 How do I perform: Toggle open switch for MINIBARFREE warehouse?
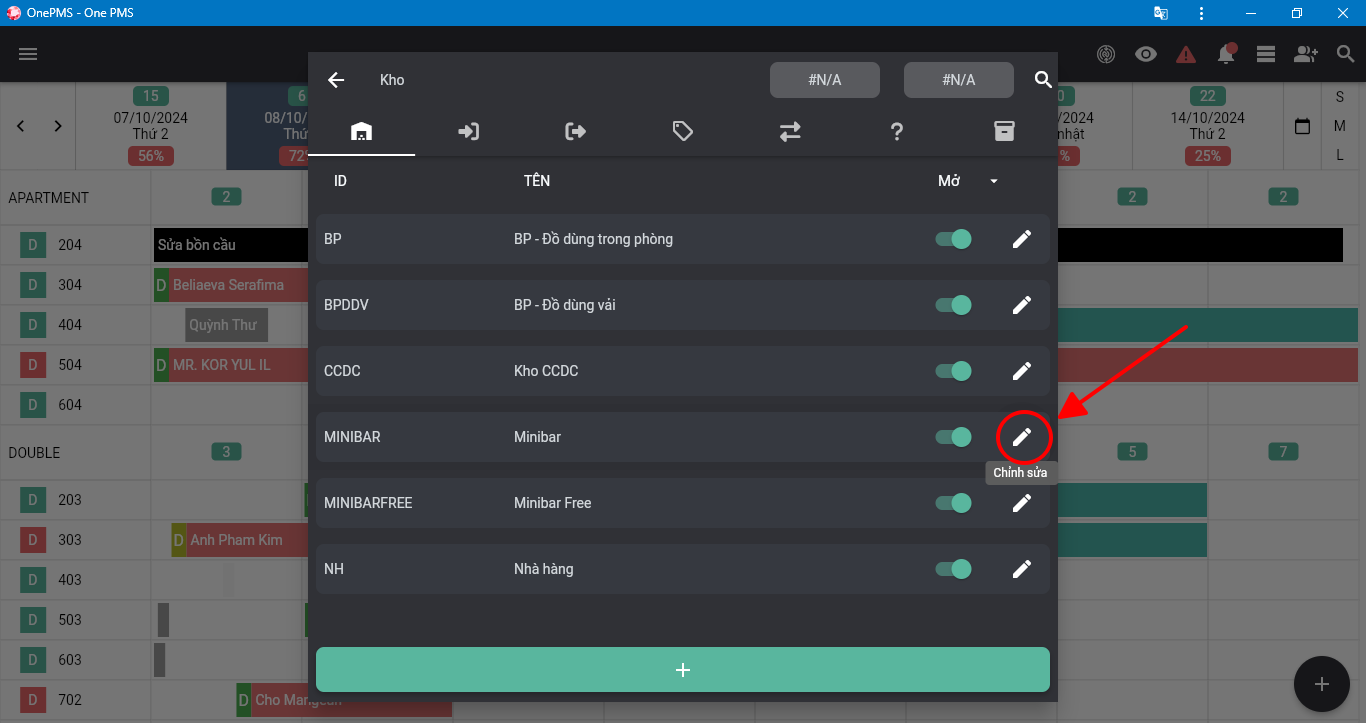pos(953,503)
